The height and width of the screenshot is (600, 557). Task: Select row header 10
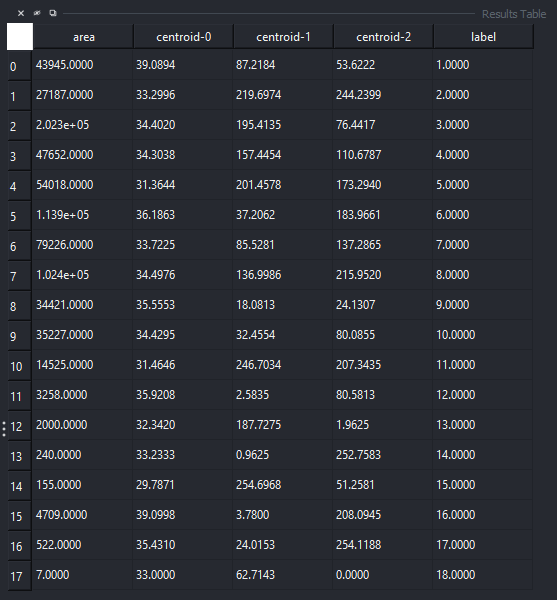[20, 365]
